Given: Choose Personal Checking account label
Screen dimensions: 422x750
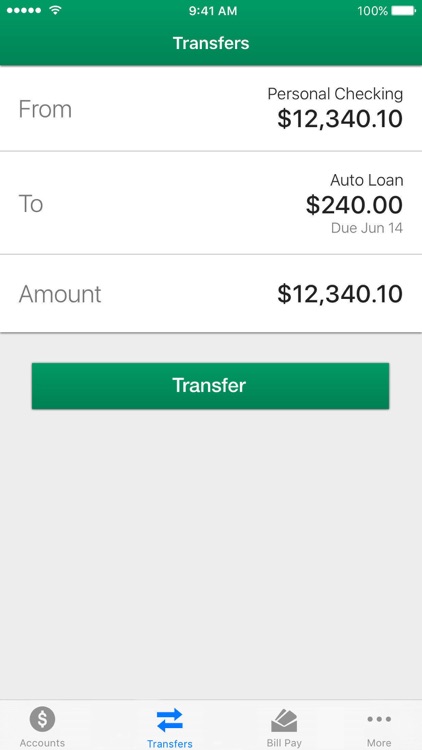Looking at the screenshot, I should (335, 94).
